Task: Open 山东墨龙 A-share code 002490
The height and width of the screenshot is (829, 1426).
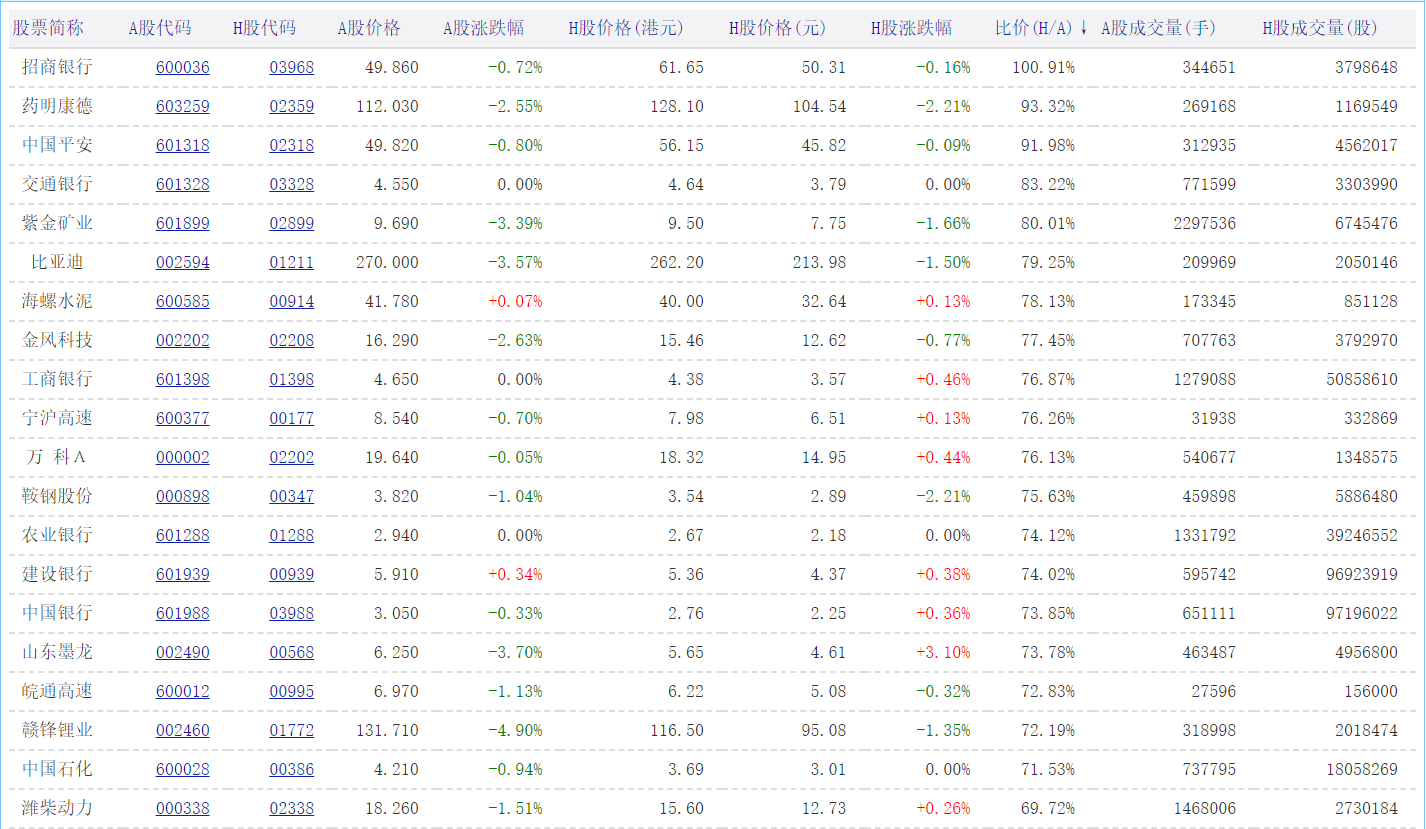Action: [183, 652]
